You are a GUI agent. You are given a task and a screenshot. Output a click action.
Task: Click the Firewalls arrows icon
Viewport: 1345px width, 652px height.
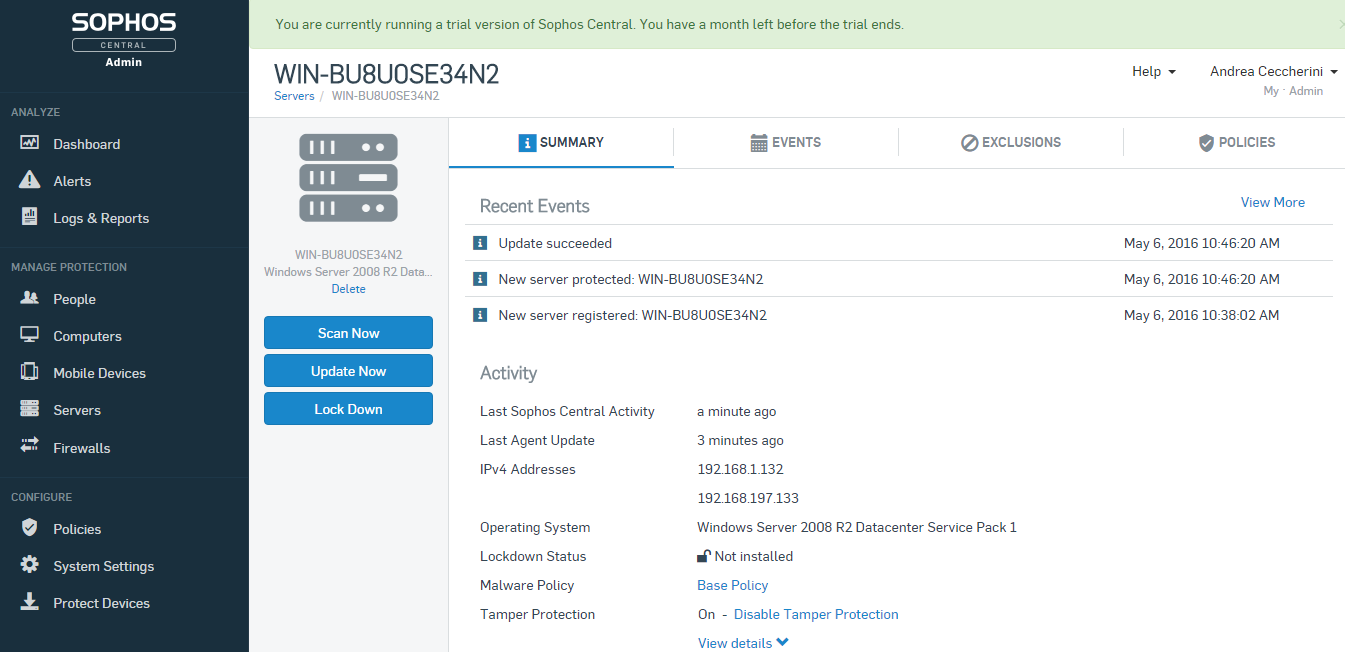[x=30, y=446]
